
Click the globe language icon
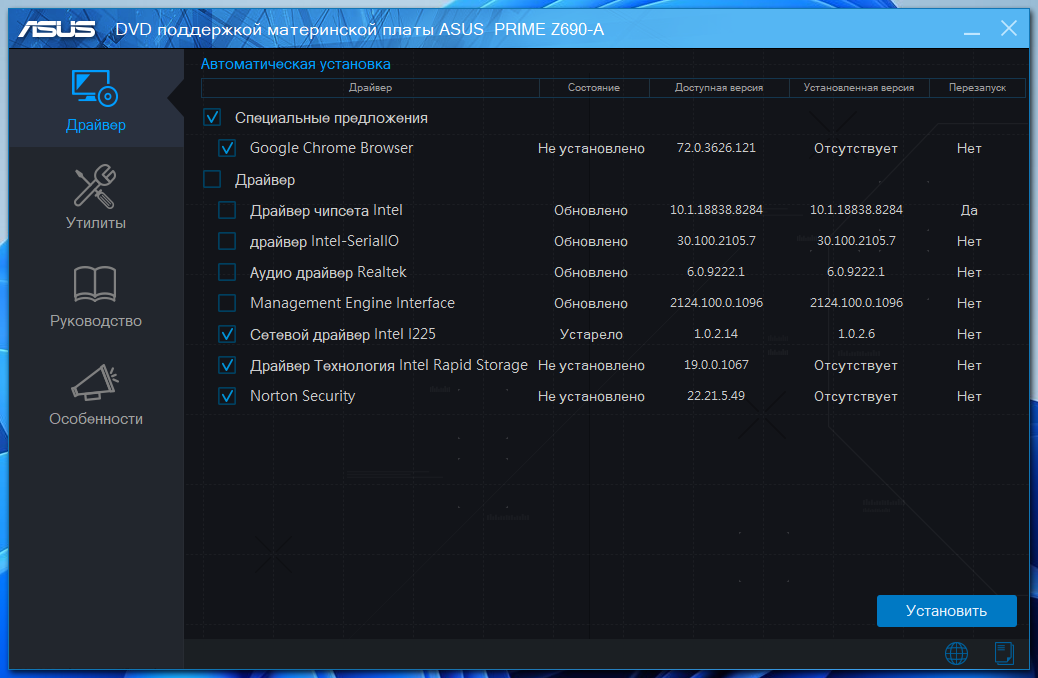tap(956, 654)
